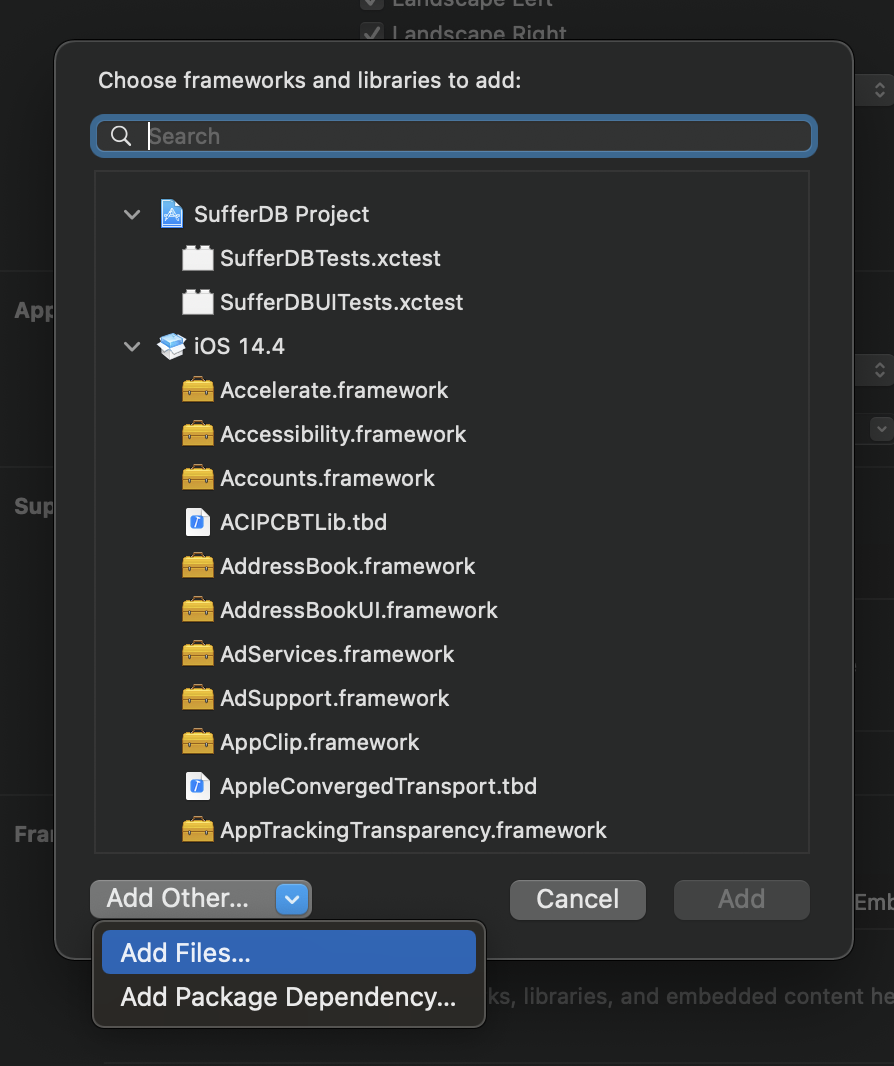The height and width of the screenshot is (1066, 894).
Task: Click the Add Other... button label
Action: click(178, 898)
